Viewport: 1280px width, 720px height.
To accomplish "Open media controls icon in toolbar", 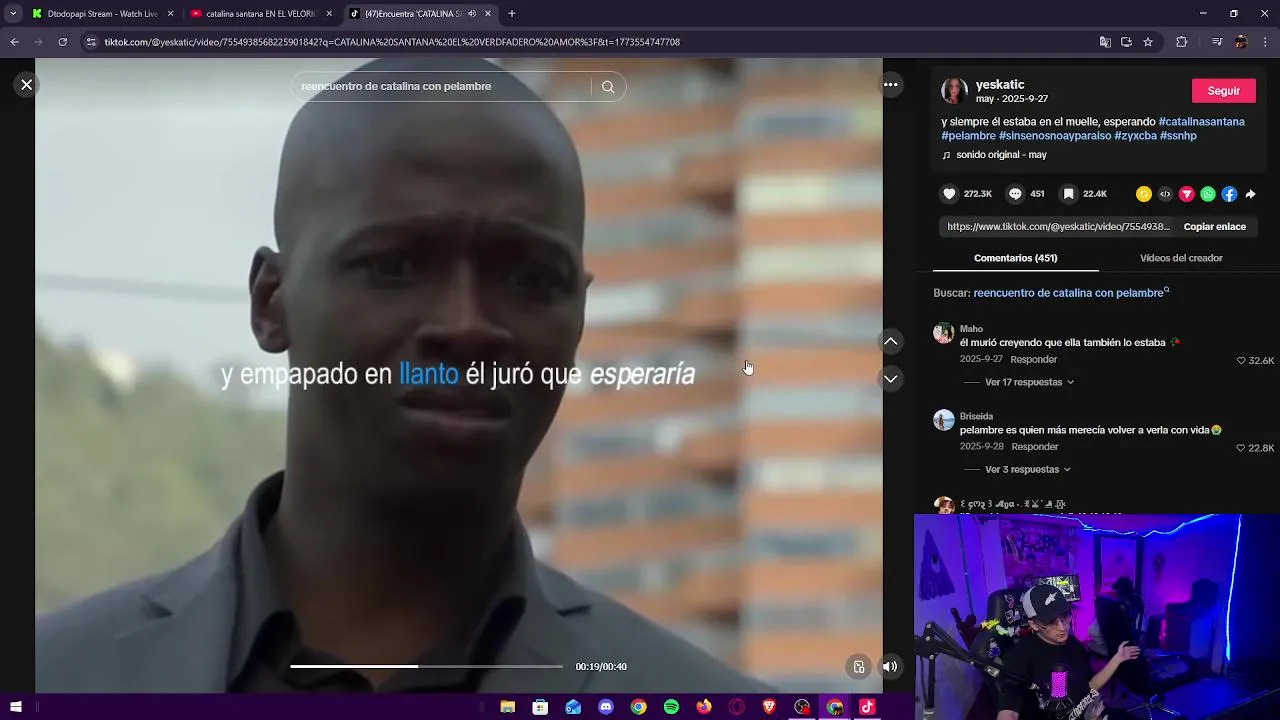I will pyautogui.click(x=1217, y=42).
